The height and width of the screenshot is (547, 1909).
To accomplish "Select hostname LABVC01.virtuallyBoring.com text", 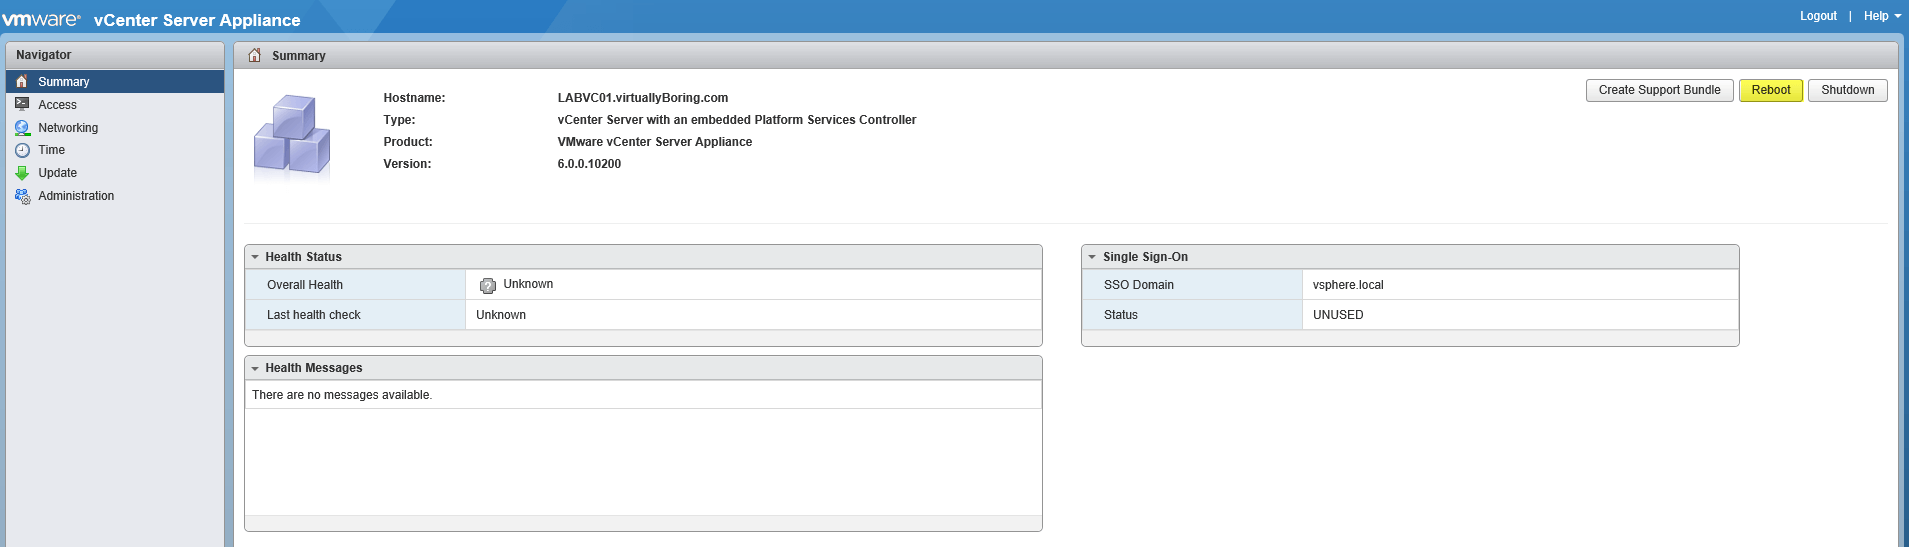I will click(x=642, y=98).
